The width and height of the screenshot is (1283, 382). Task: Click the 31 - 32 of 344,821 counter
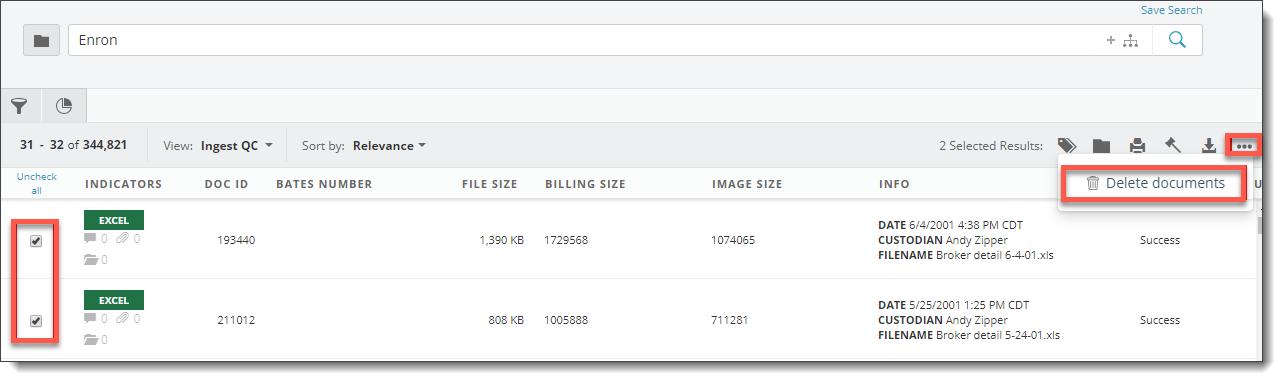[73, 145]
